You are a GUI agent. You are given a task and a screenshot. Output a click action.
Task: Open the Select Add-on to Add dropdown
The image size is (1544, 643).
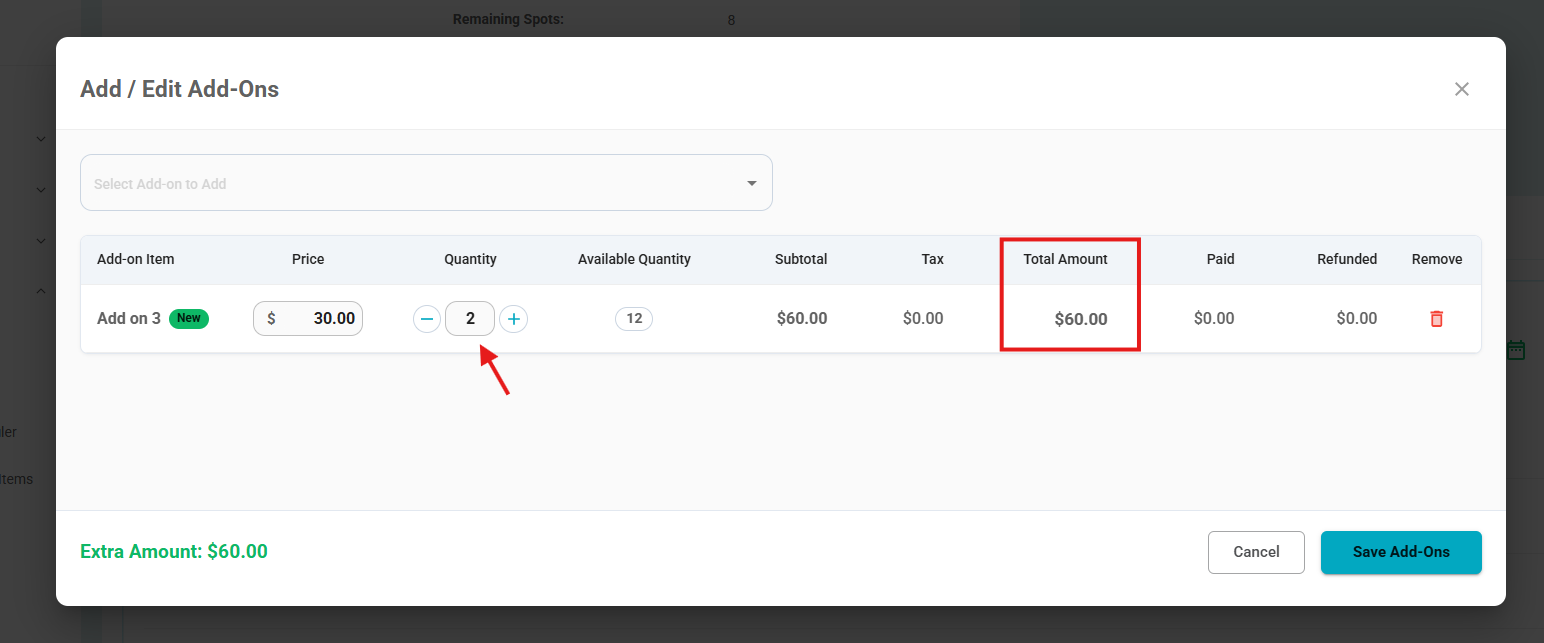pyautogui.click(x=426, y=183)
